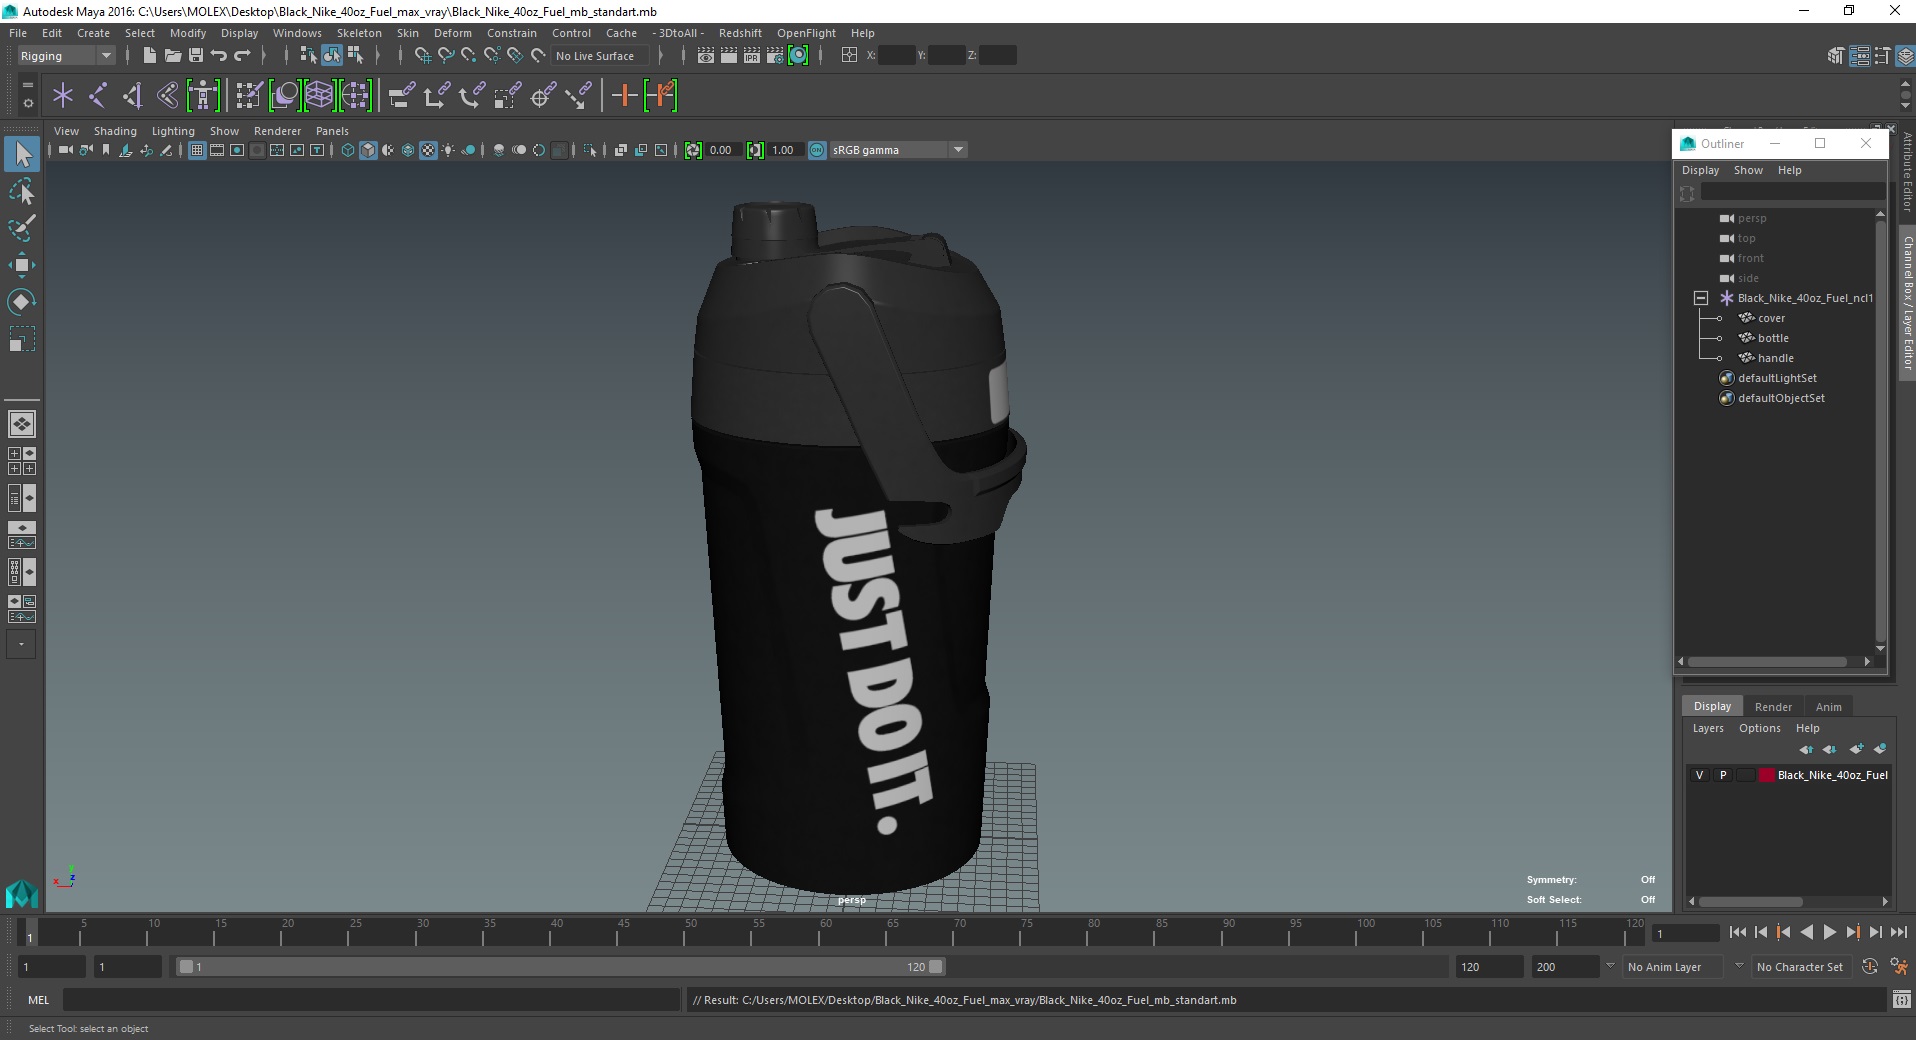Toggle smooth shade all in viewport

coord(368,150)
